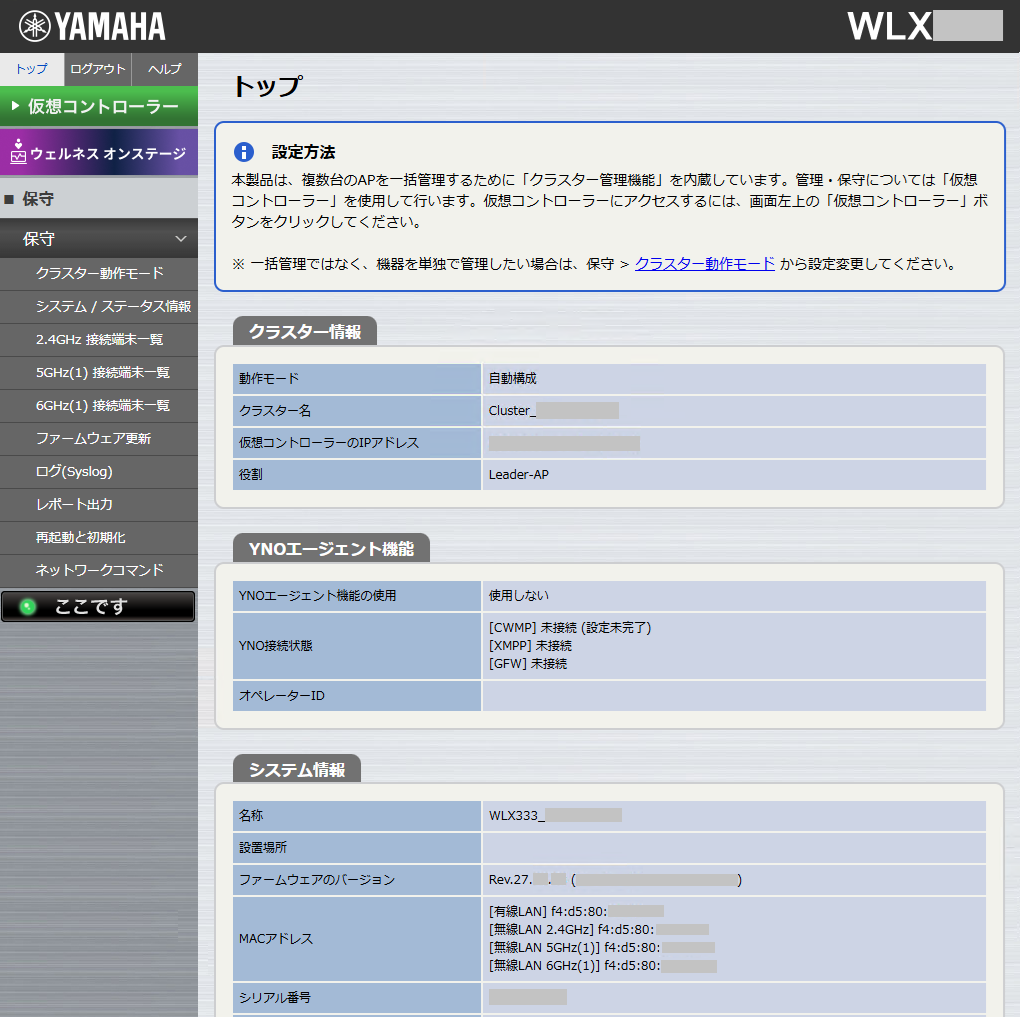
Task: Click the システム情報 section header
Action: 297,770
